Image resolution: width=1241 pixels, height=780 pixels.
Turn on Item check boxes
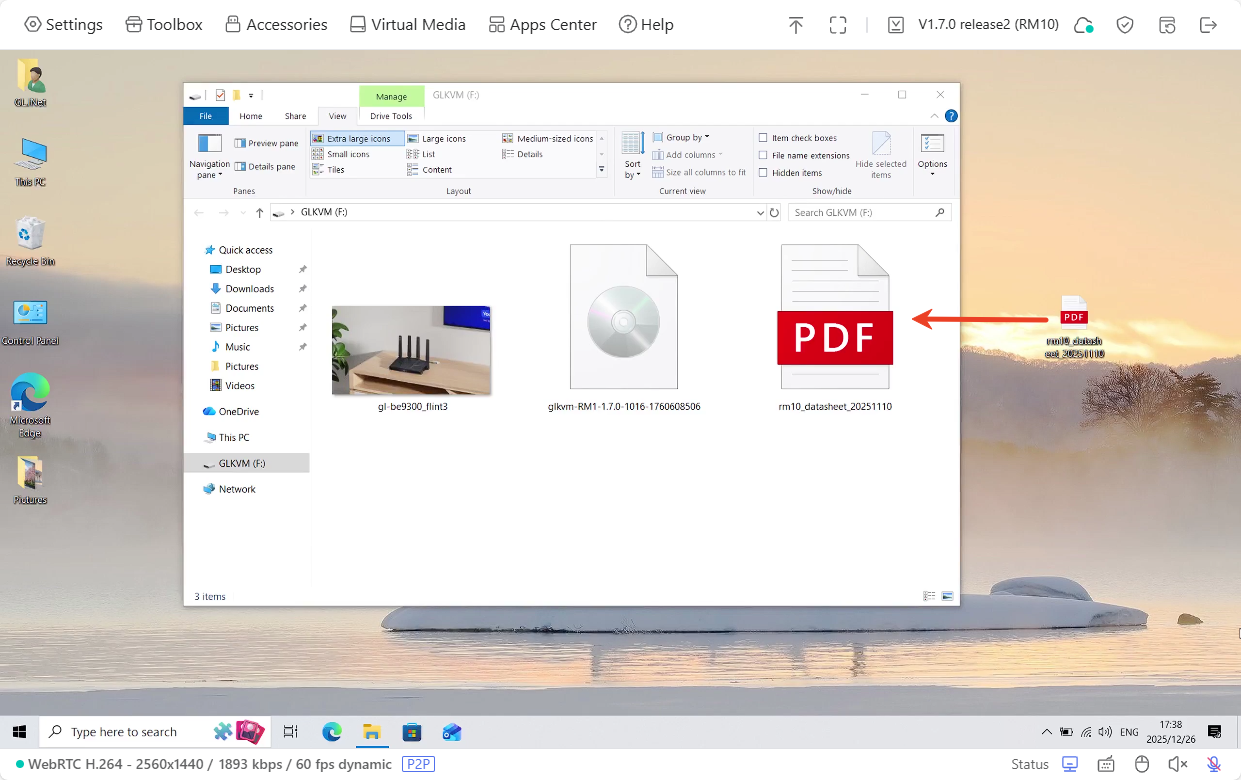pos(763,137)
